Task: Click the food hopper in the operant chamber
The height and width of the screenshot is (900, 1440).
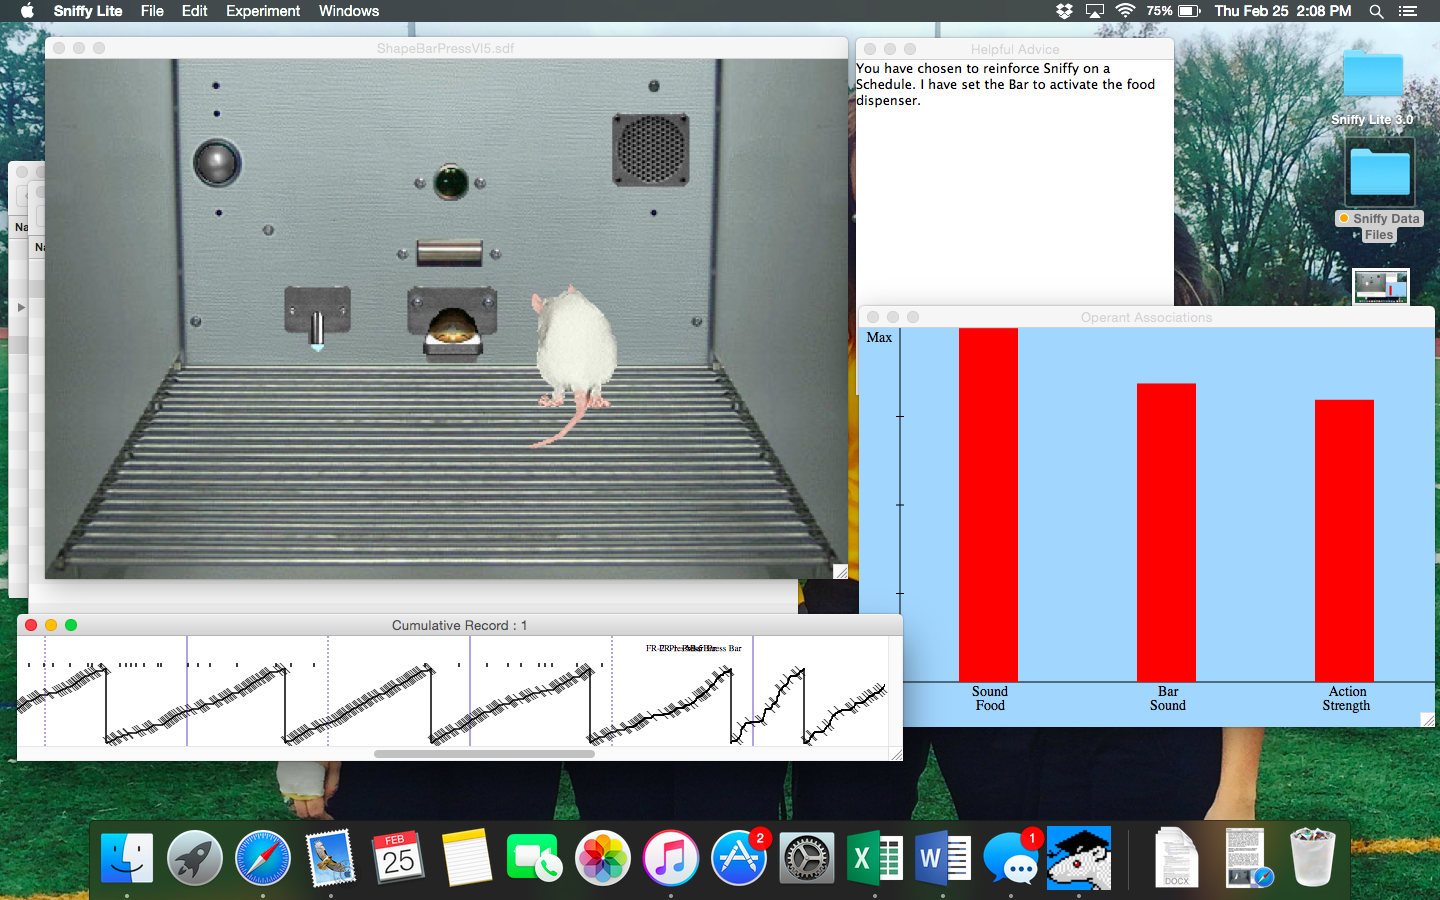Action: [x=451, y=322]
